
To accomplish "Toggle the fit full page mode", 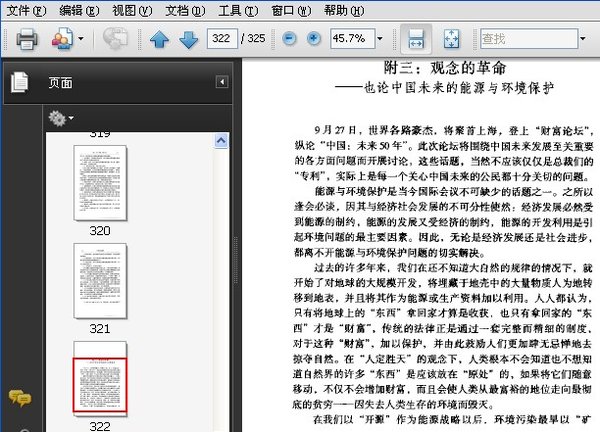I will point(449,39).
